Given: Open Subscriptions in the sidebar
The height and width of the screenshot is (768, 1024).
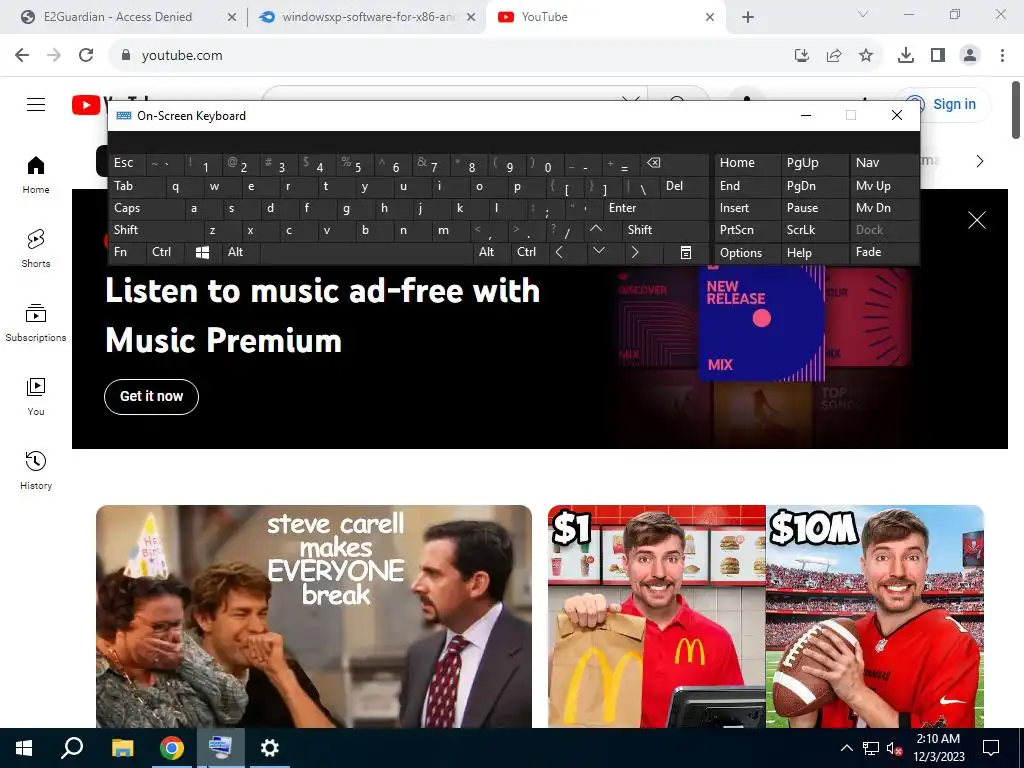Looking at the screenshot, I should point(36,323).
